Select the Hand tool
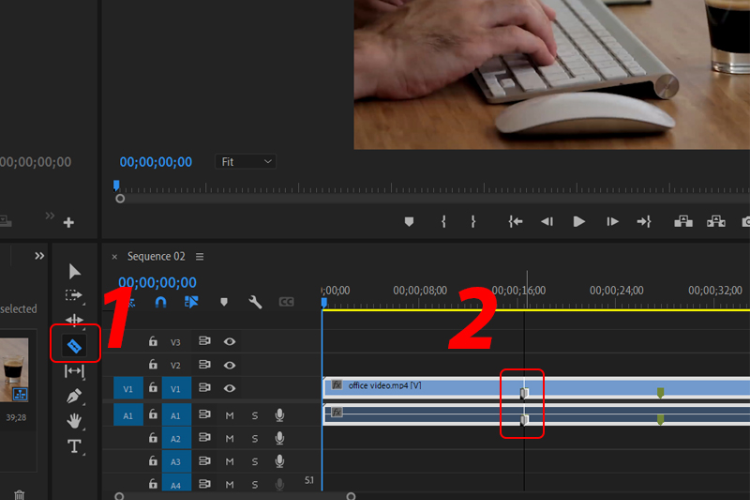This screenshot has width=750, height=500. (74, 421)
